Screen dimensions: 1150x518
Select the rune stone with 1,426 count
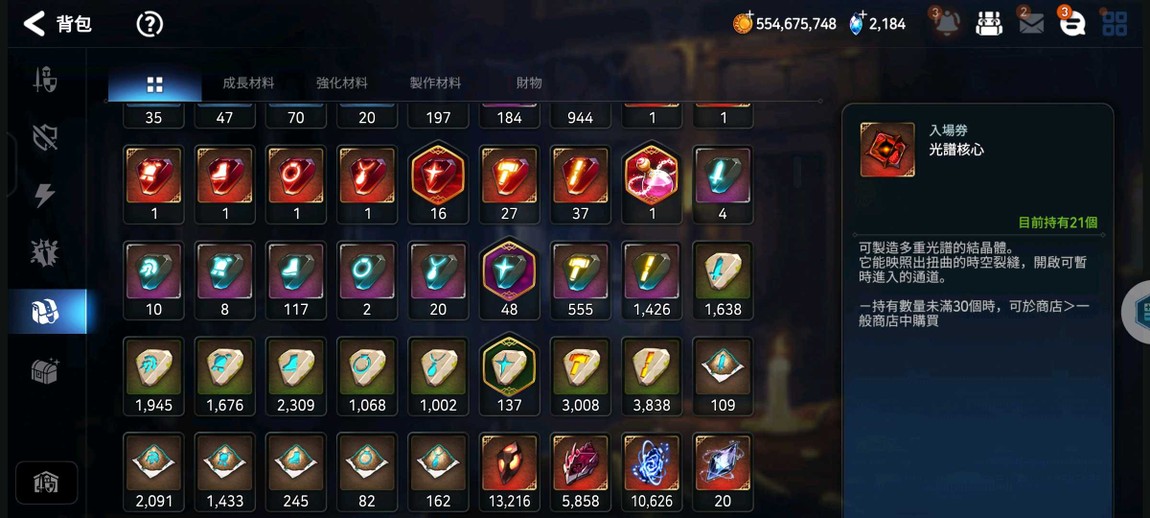click(x=651, y=280)
